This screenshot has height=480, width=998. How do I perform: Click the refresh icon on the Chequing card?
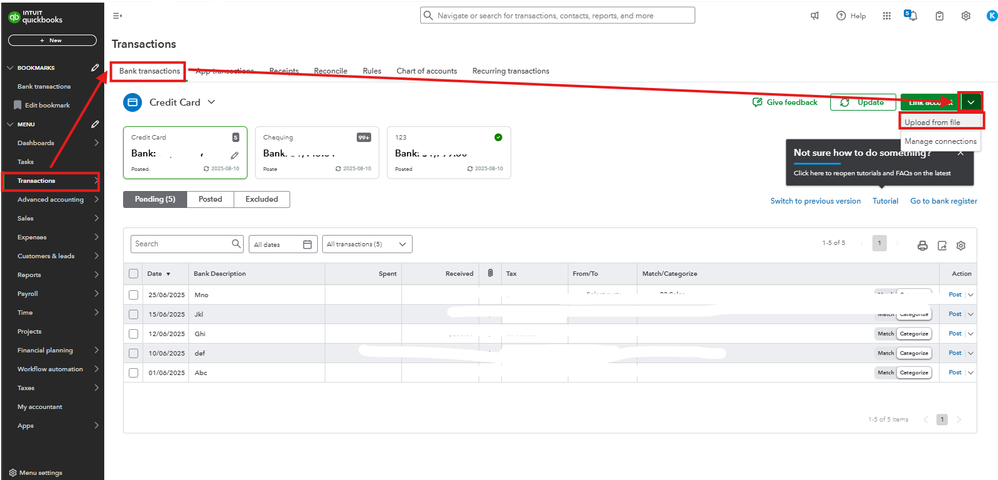pos(338,169)
